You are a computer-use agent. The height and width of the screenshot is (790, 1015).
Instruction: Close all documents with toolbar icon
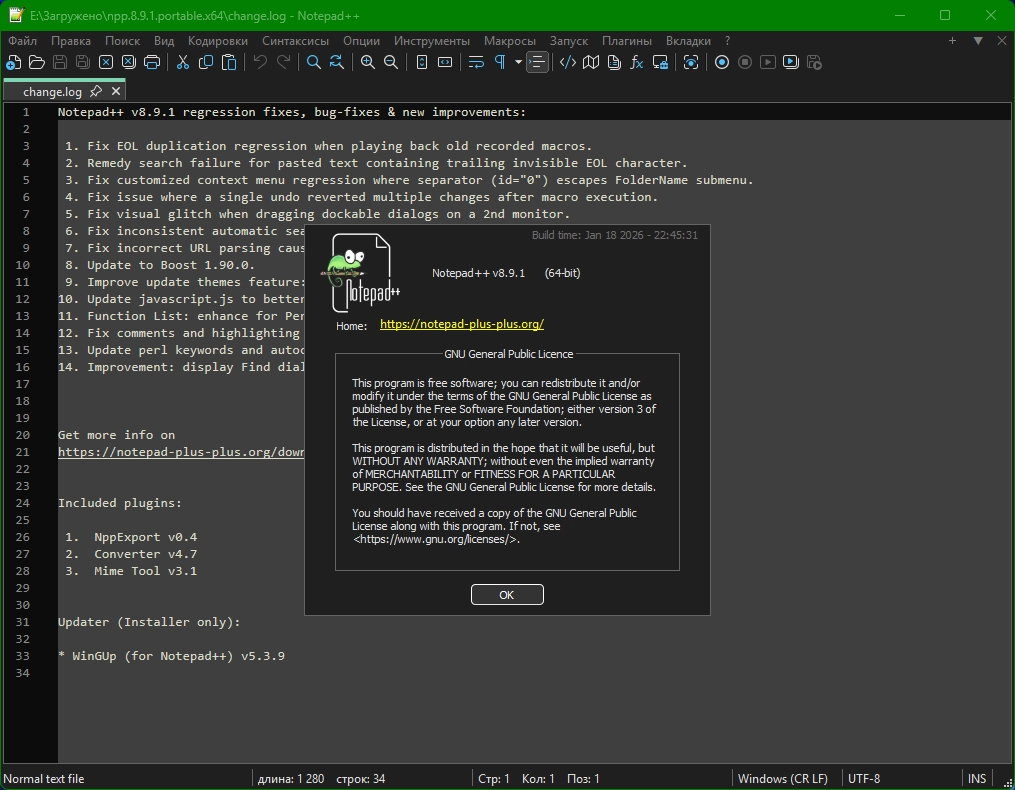click(129, 62)
